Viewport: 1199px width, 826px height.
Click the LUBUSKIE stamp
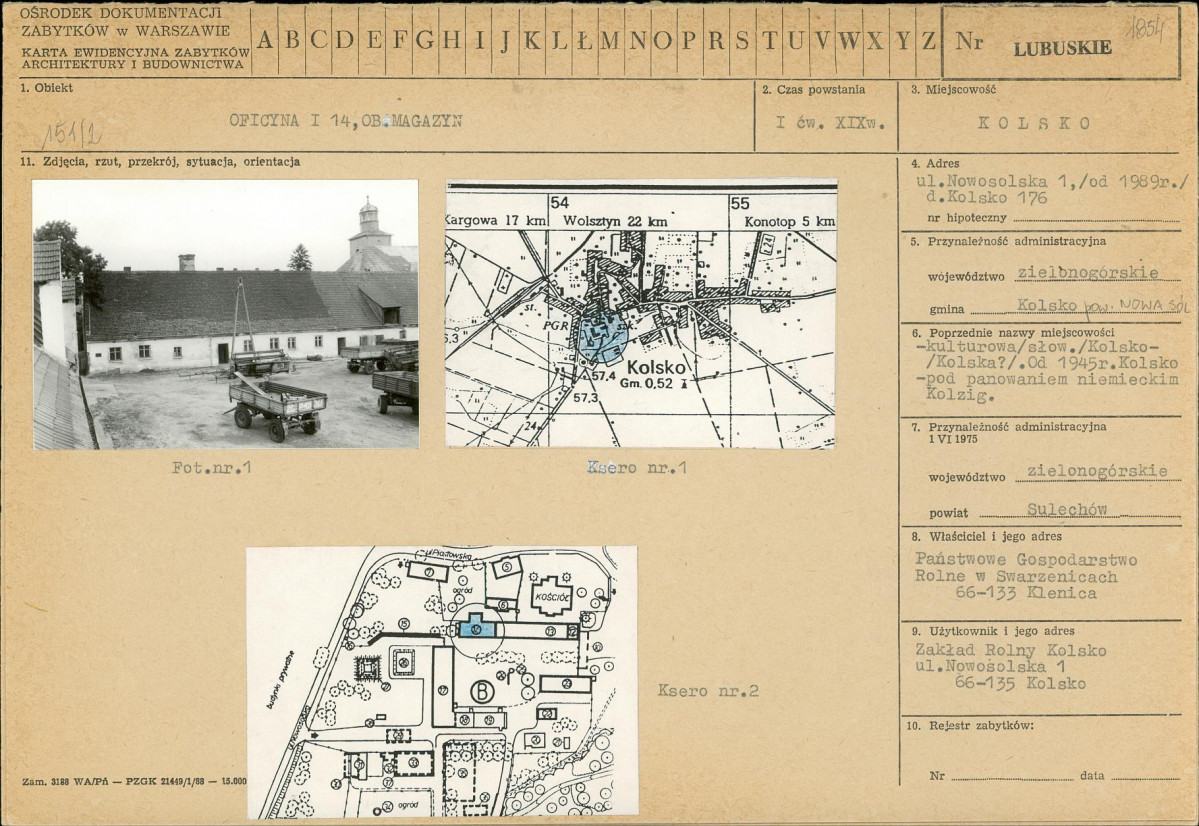click(1062, 47)
